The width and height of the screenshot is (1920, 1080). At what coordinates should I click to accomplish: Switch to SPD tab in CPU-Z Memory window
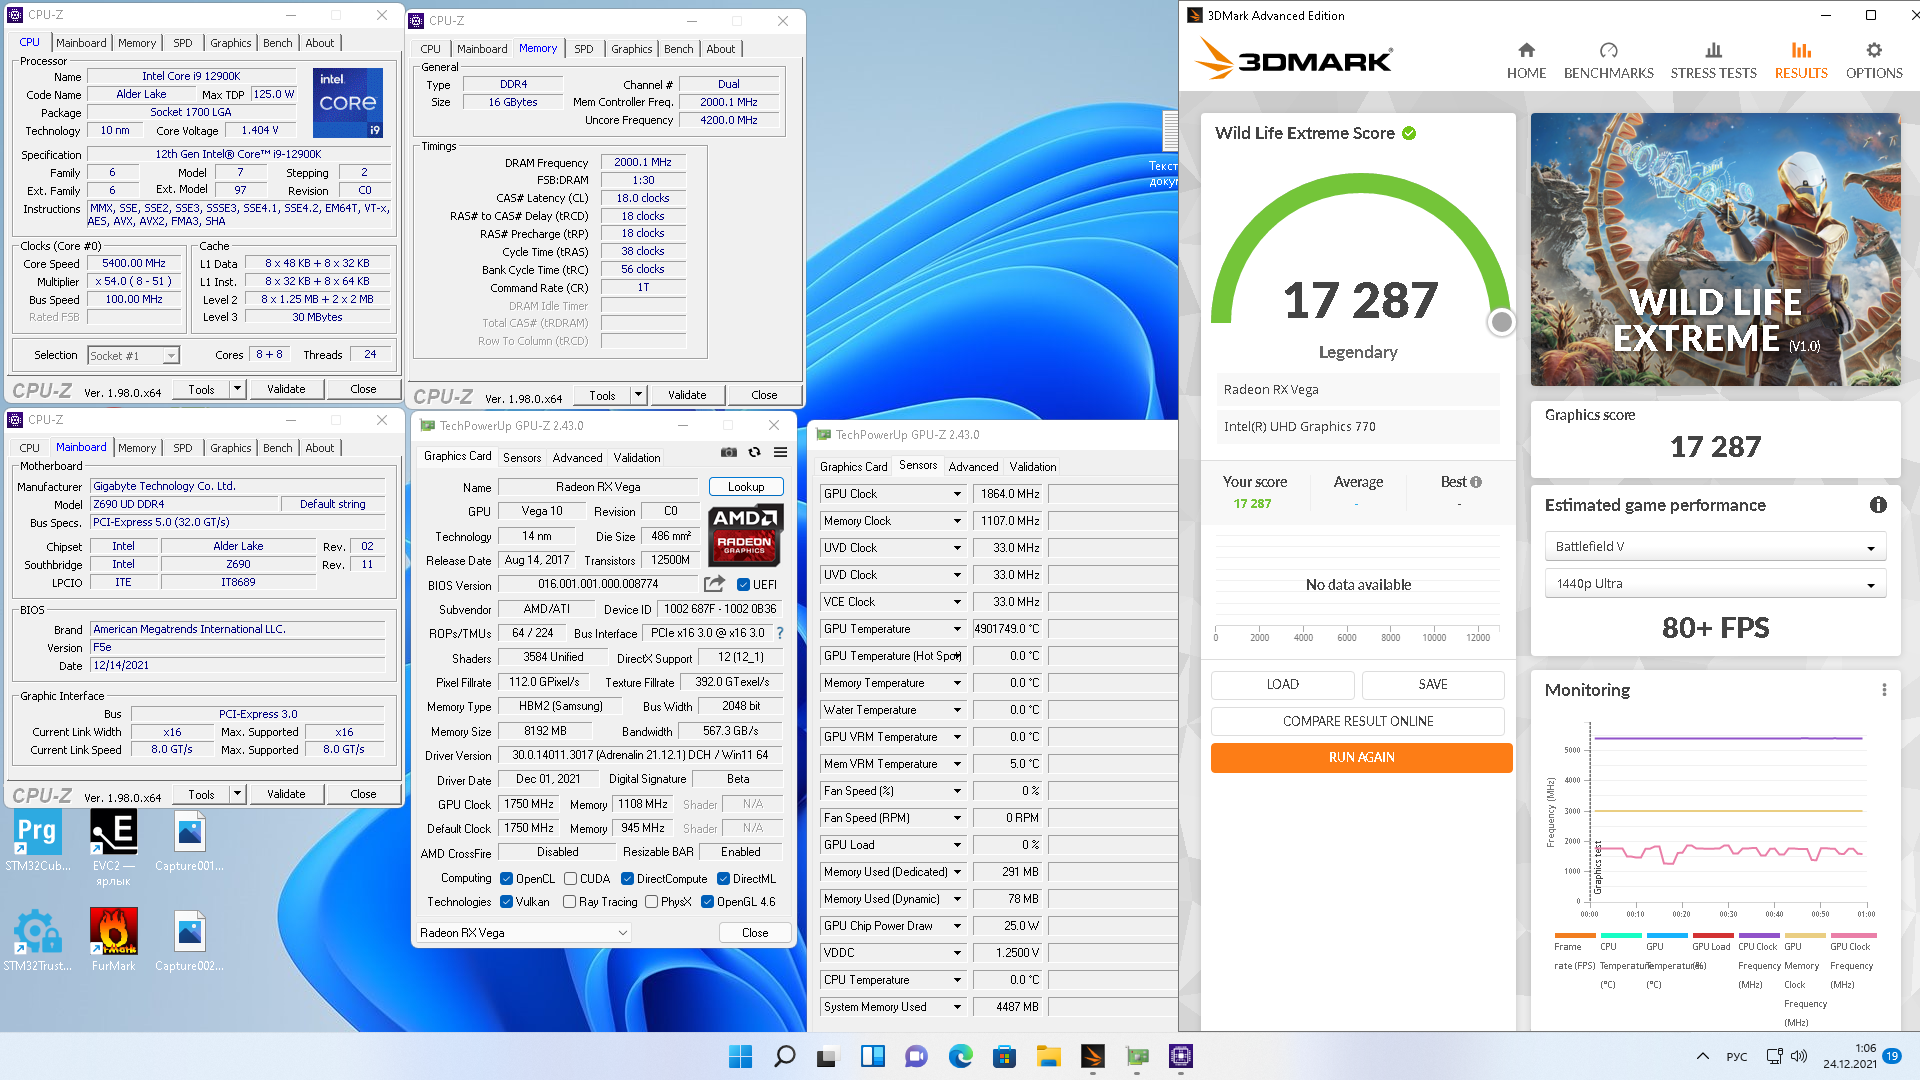point(584,49)
